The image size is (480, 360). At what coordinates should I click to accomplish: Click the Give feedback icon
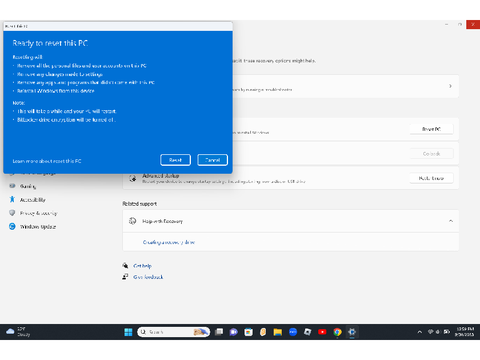(x=125, y=277)
